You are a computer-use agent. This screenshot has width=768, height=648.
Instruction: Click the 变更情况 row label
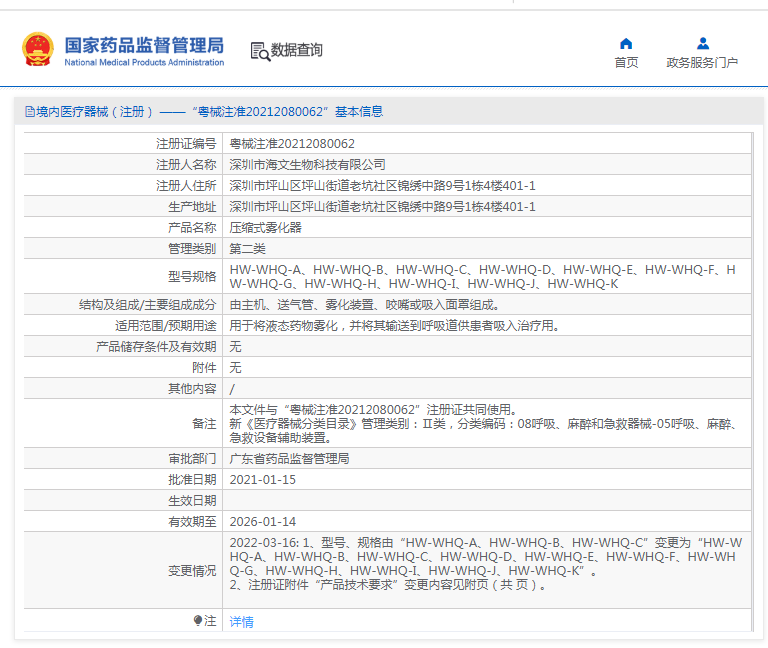[x=192, y=571]
